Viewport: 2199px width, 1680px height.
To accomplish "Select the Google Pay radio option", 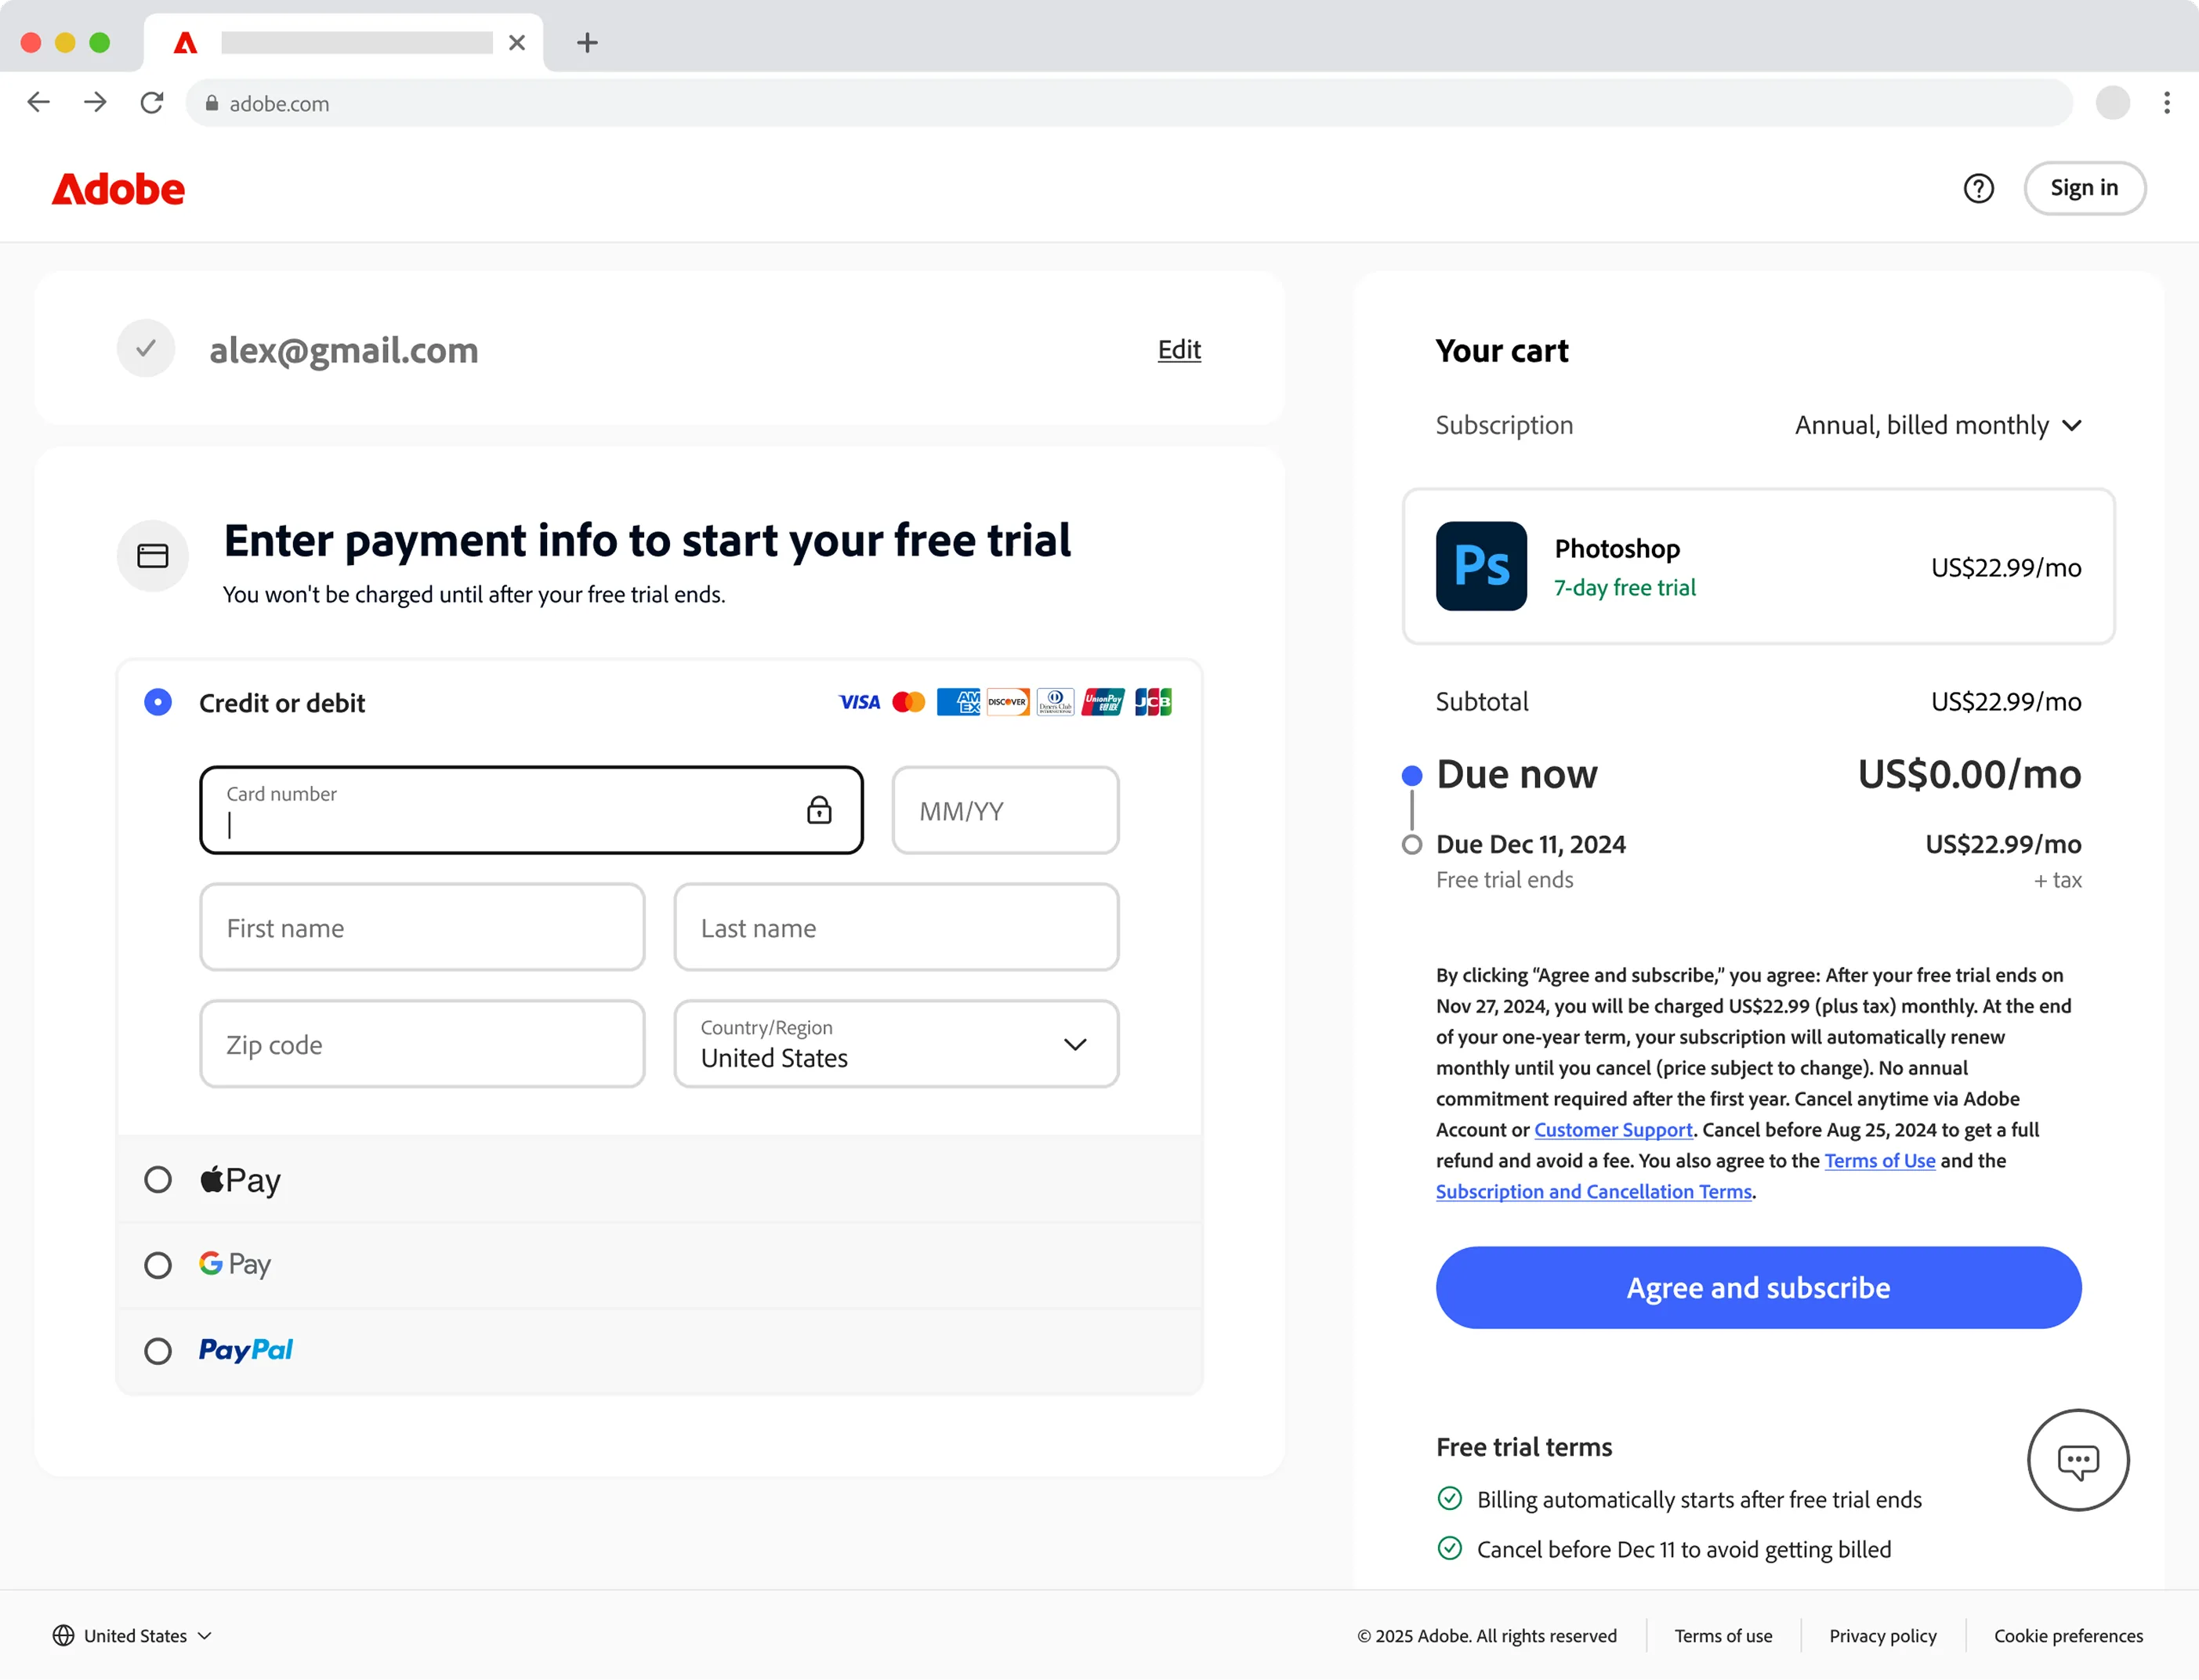I will pyautogui.click(x=158, y=1265).
